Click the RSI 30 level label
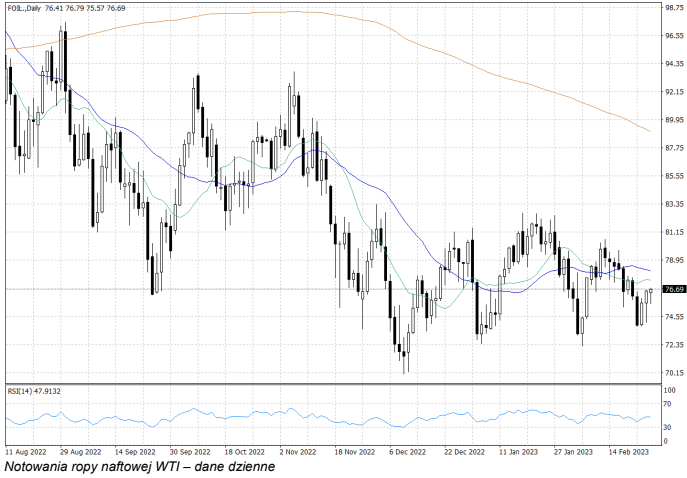 (668, 427)
